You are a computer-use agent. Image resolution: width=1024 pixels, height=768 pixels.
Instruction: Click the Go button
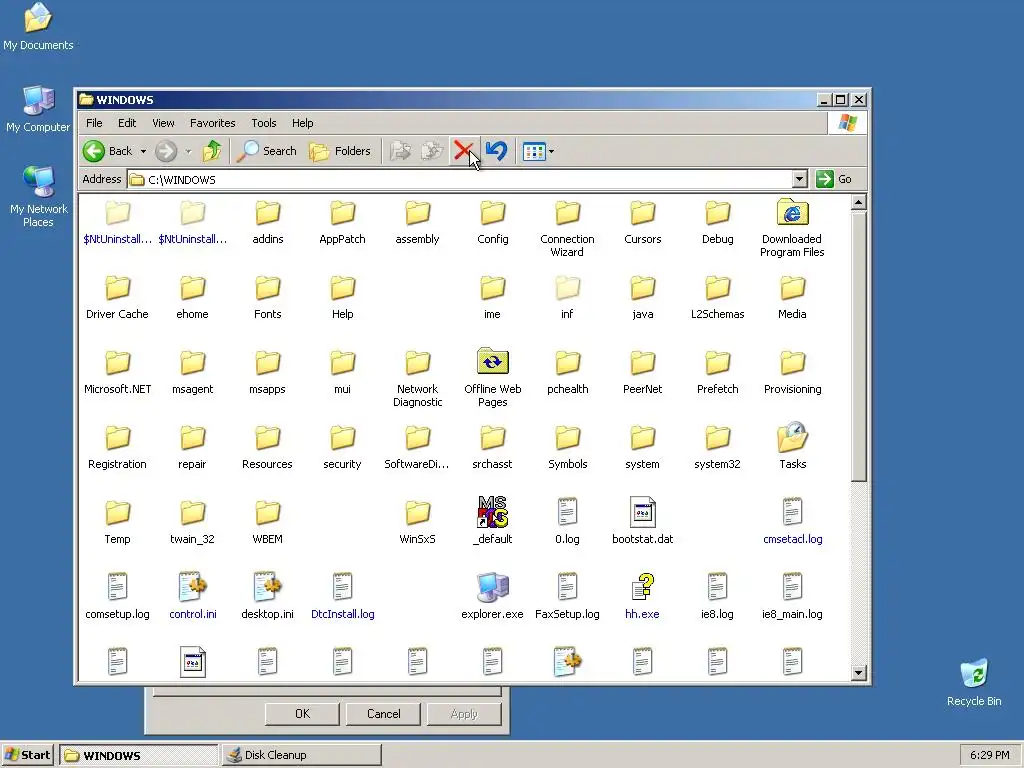(834, 179)
